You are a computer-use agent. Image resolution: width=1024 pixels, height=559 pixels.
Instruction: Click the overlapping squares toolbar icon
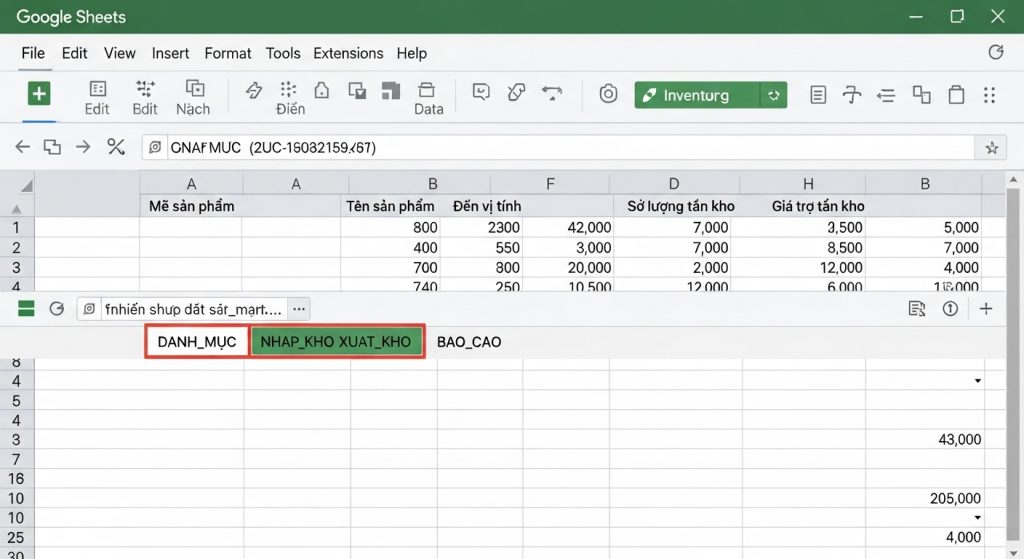[921, 95]
